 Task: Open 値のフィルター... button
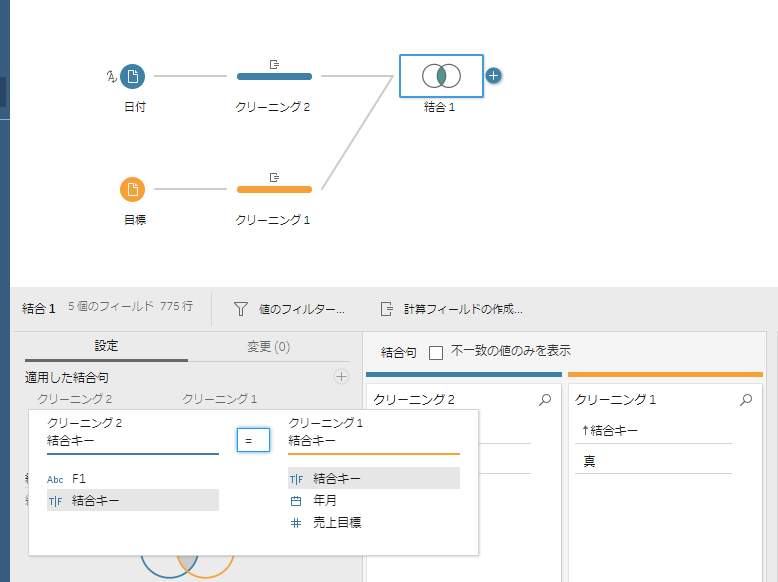(290, 309)
